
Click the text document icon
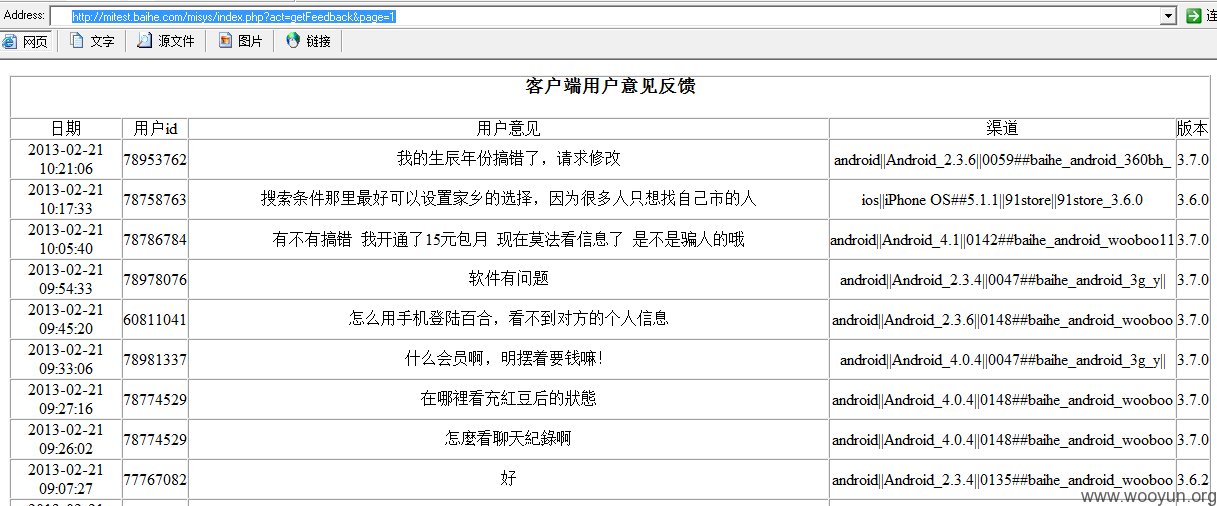point(76,41)
